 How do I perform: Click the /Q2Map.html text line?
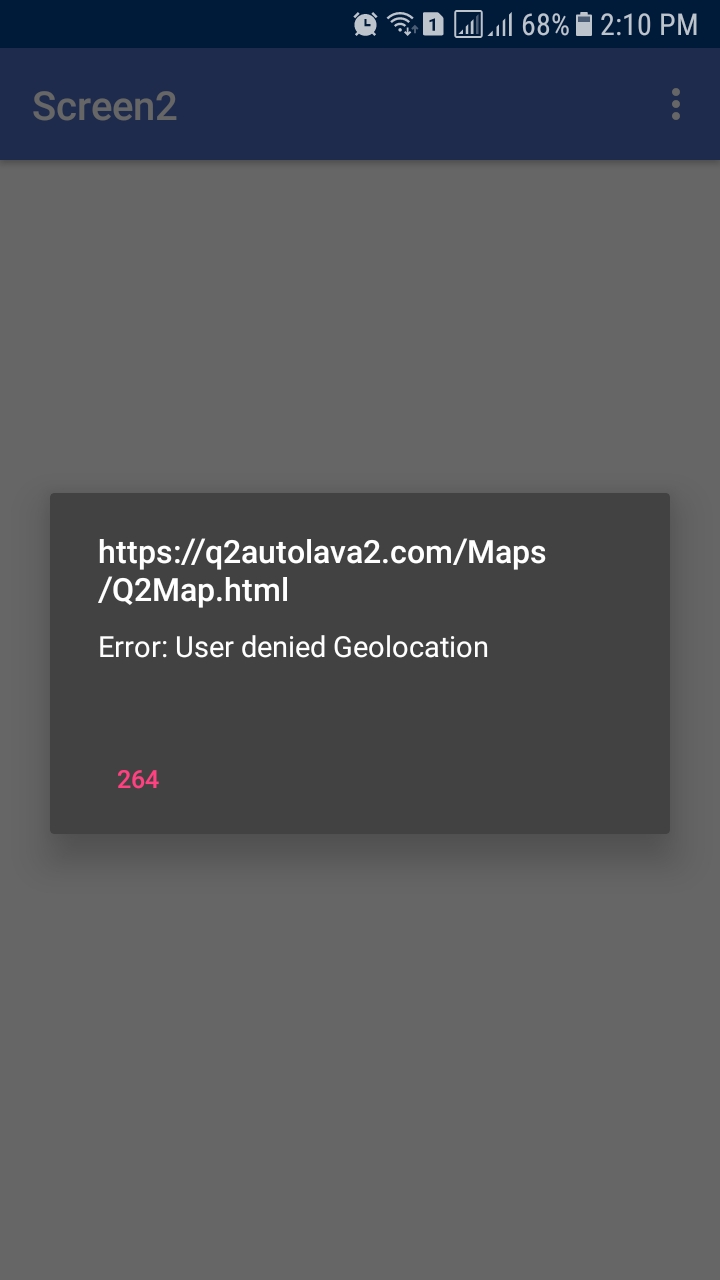(x=194, y=591)
